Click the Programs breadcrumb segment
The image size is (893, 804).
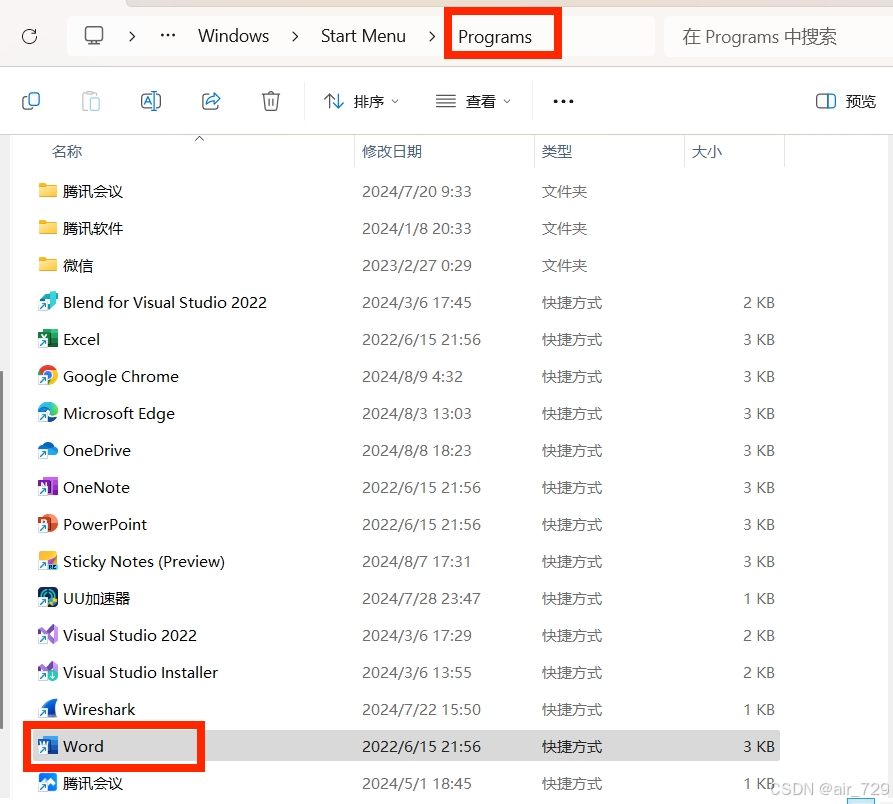click(495, 37)
